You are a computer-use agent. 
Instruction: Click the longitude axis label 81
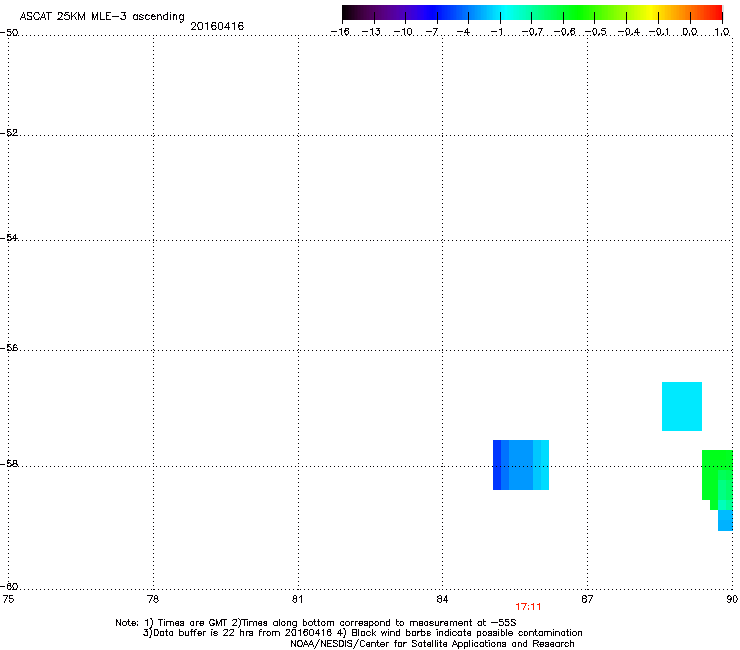[x=297, y=599]
